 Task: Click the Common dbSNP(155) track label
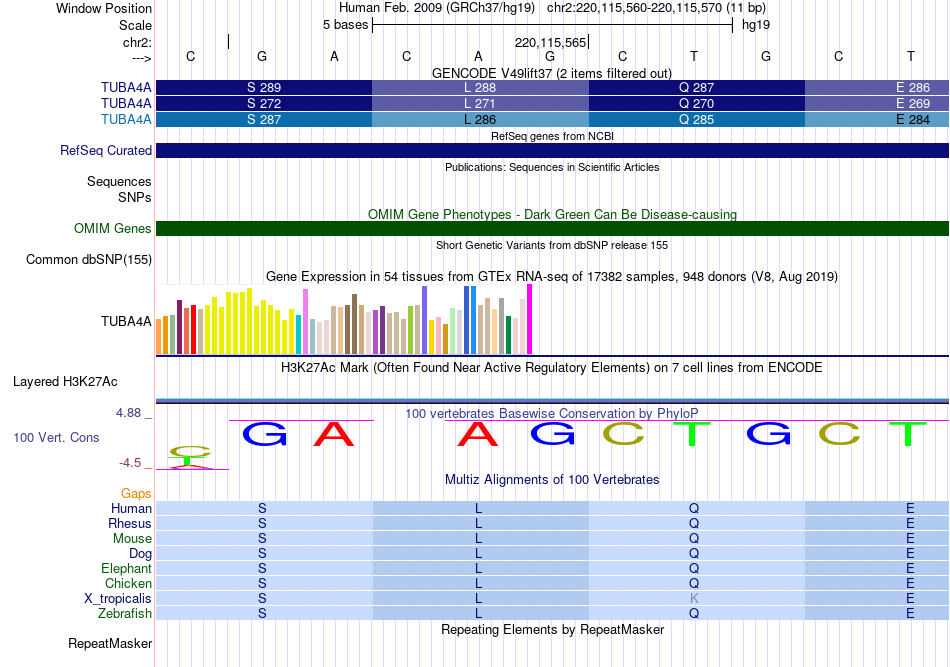click(x=89, y=259)
